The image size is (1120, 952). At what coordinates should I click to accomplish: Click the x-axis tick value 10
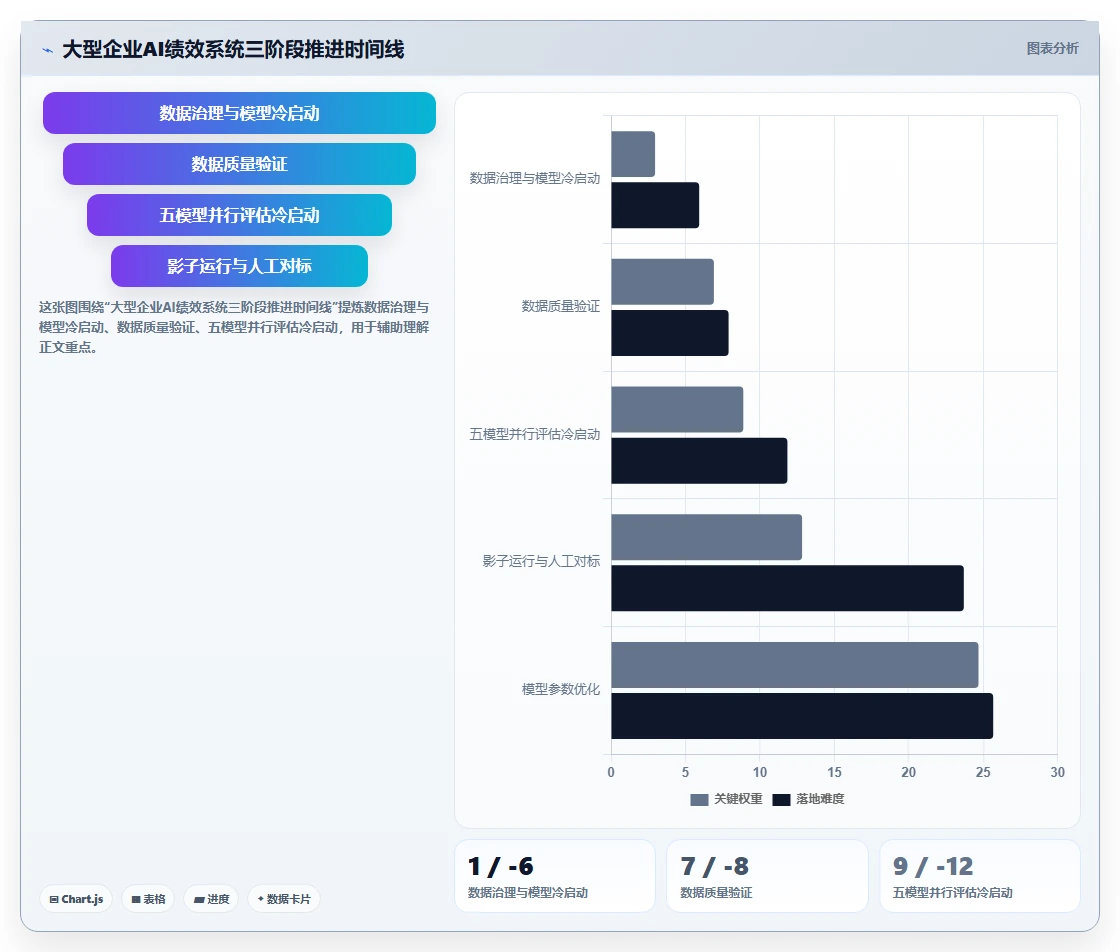pos(759,772)
